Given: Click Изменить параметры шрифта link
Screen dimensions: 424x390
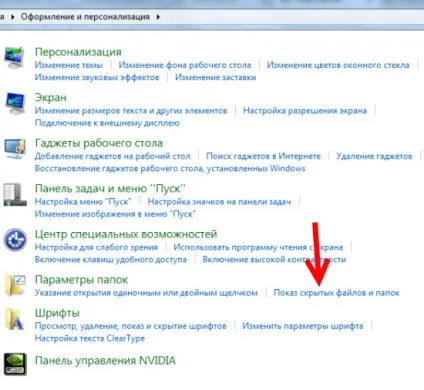Looking at the screenshot, I should (303, 326).
